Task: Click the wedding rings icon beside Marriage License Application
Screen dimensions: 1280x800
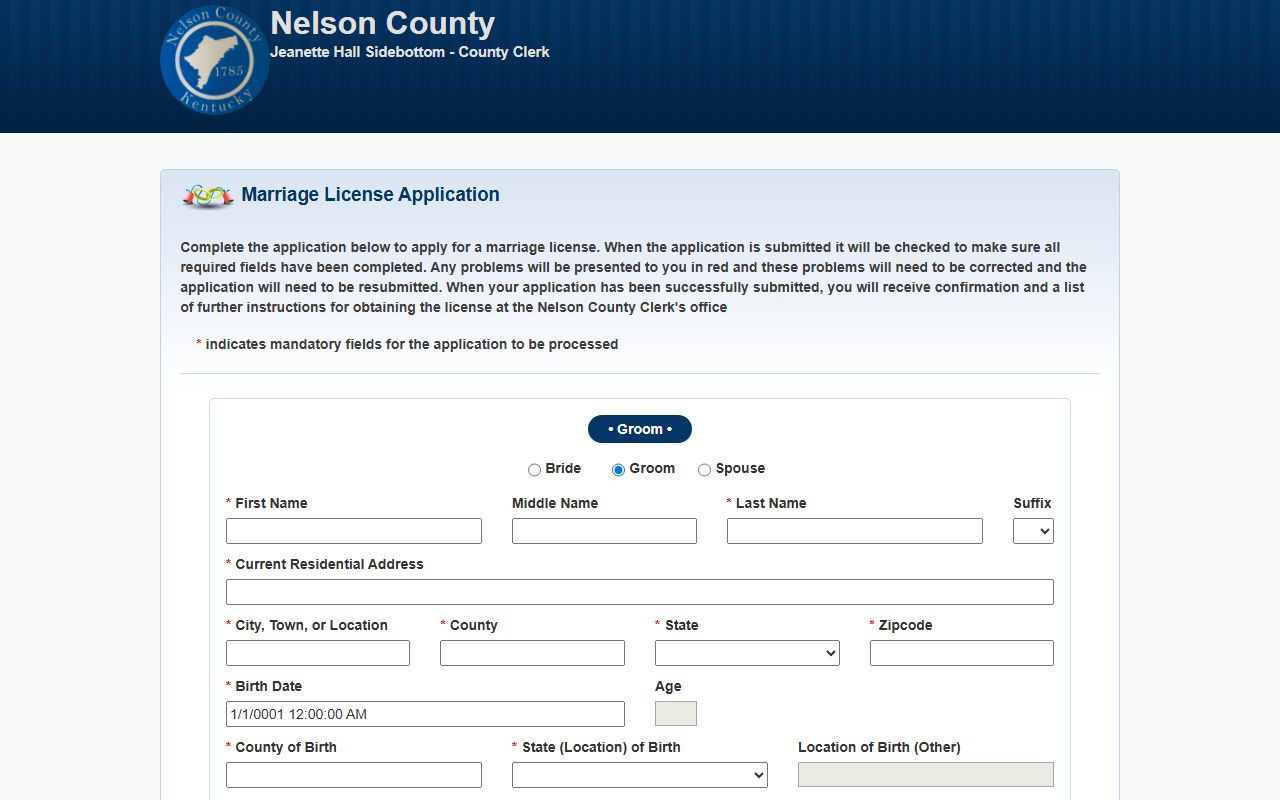Action: (x=208, y=195)
